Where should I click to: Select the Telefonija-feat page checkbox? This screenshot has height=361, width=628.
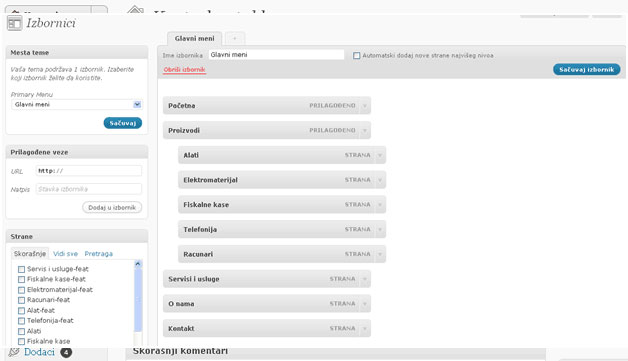(22, 321)
